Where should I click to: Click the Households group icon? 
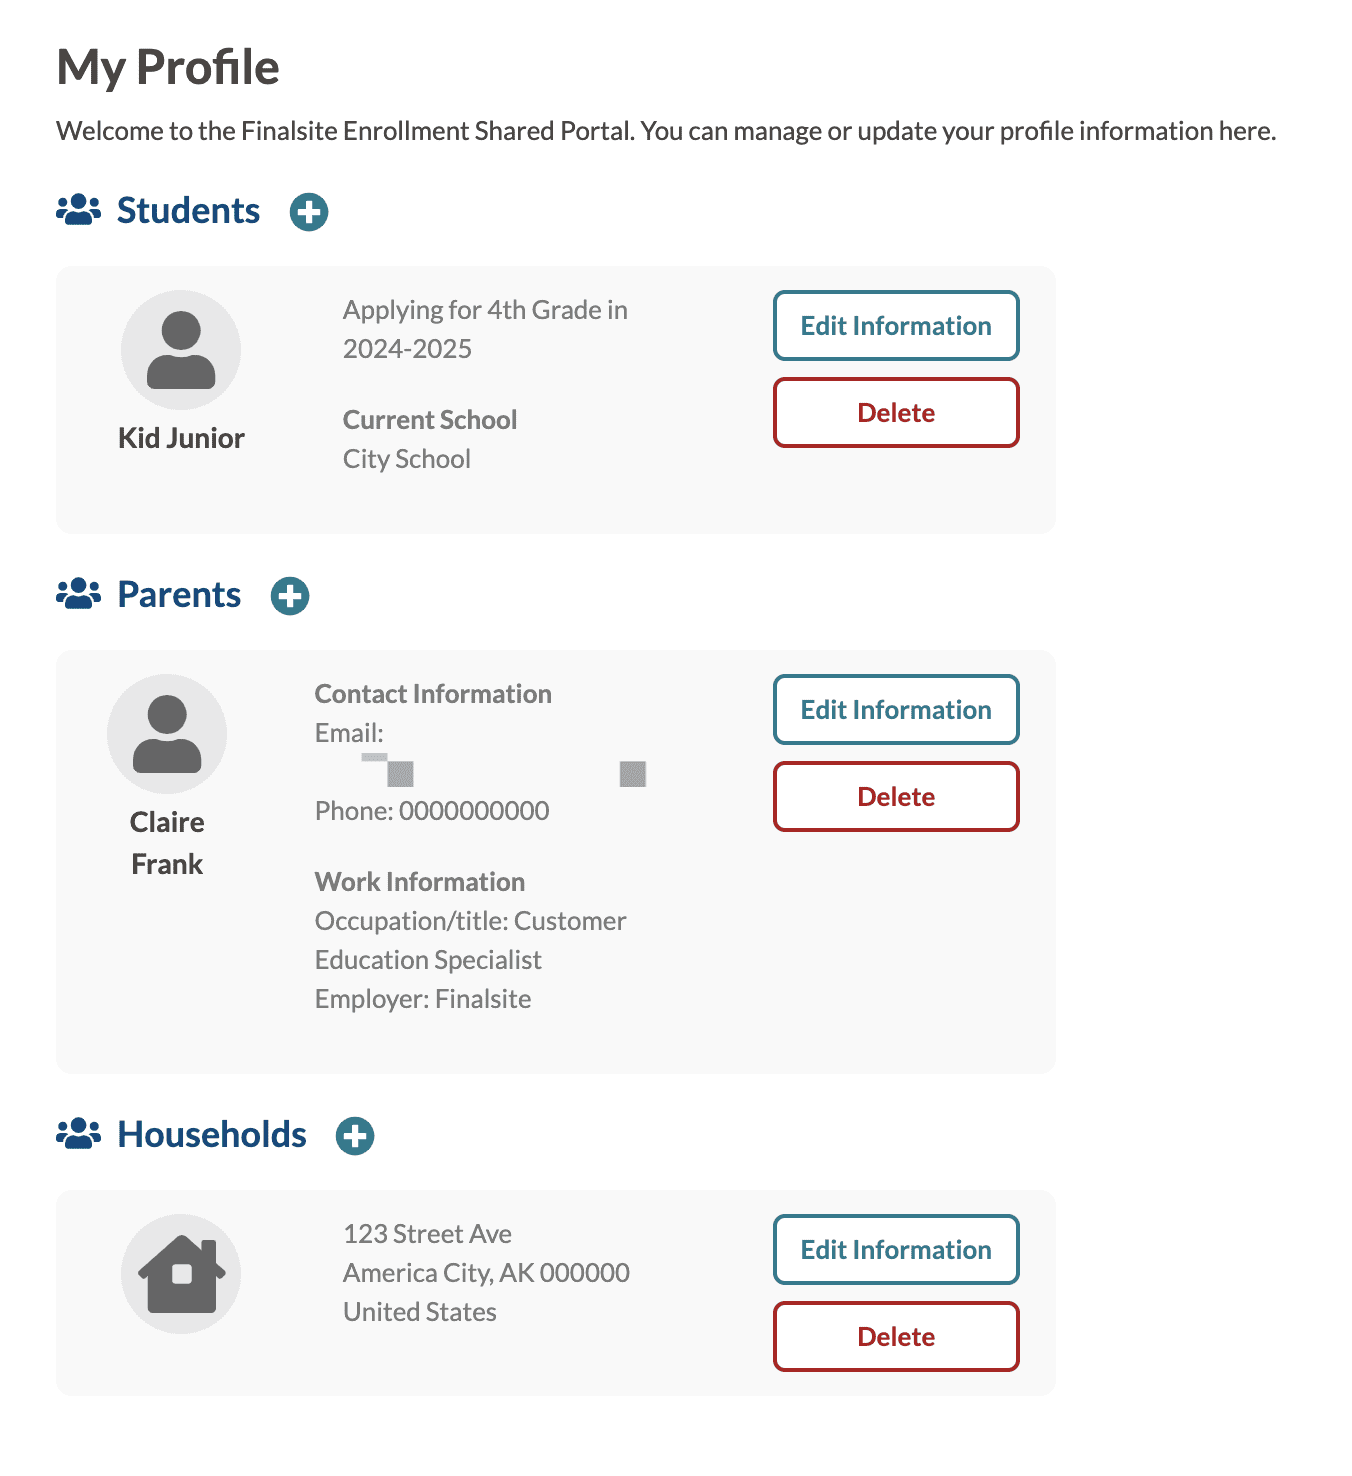[79, 1133]
